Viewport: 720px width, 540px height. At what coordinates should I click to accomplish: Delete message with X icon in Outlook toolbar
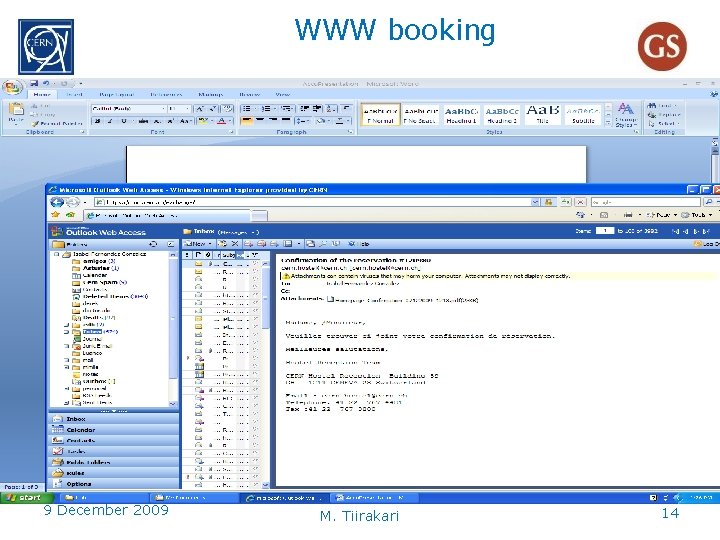click(235, 244)
